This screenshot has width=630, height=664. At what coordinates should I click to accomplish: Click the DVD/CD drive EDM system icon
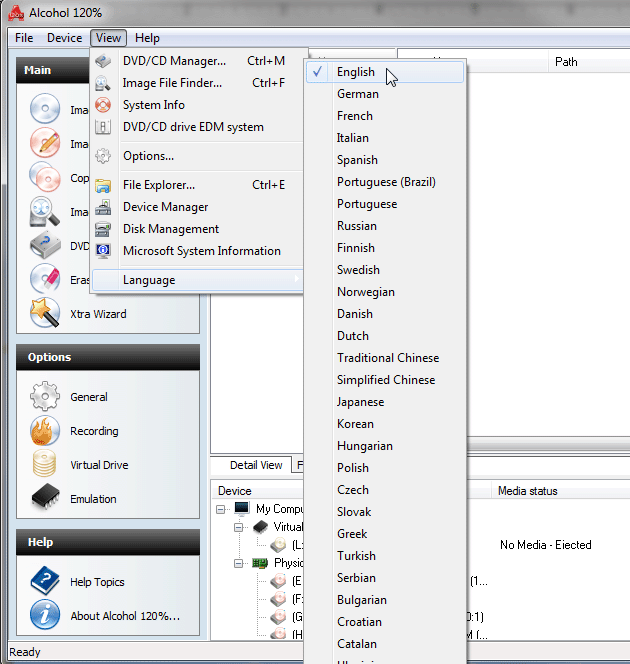[103, 127]
